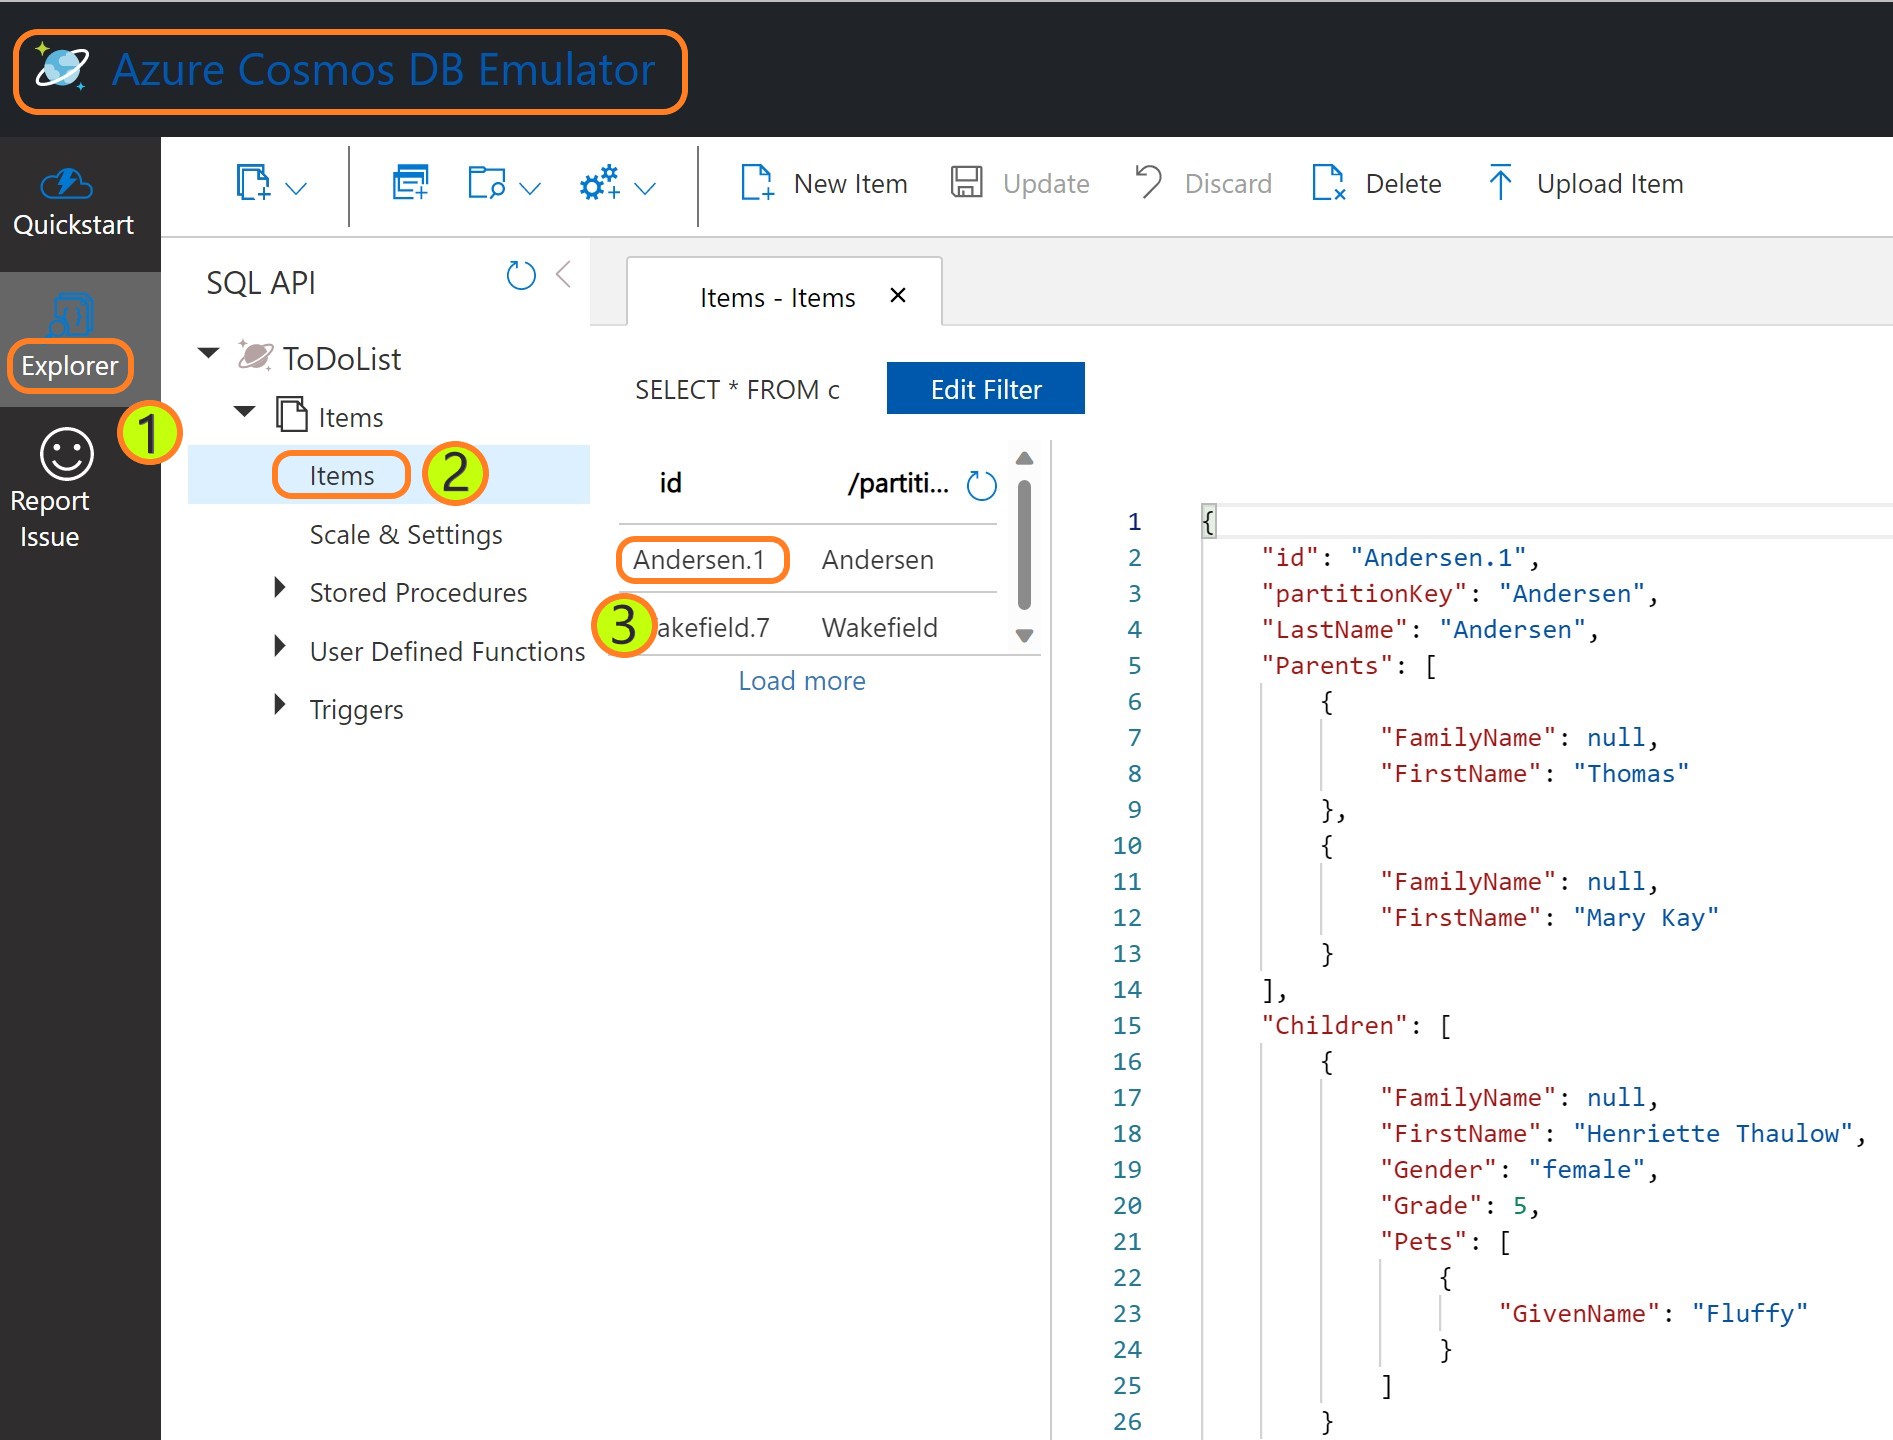Click the Load more link
Viewport: 1893px width, 1440px height.
coord(802,681)
